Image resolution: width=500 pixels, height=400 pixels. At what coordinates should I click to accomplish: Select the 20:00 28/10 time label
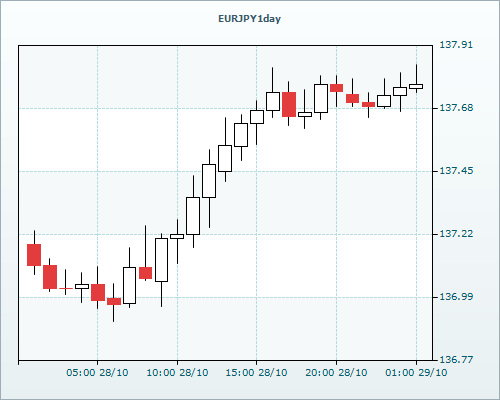tap(336, 373)
